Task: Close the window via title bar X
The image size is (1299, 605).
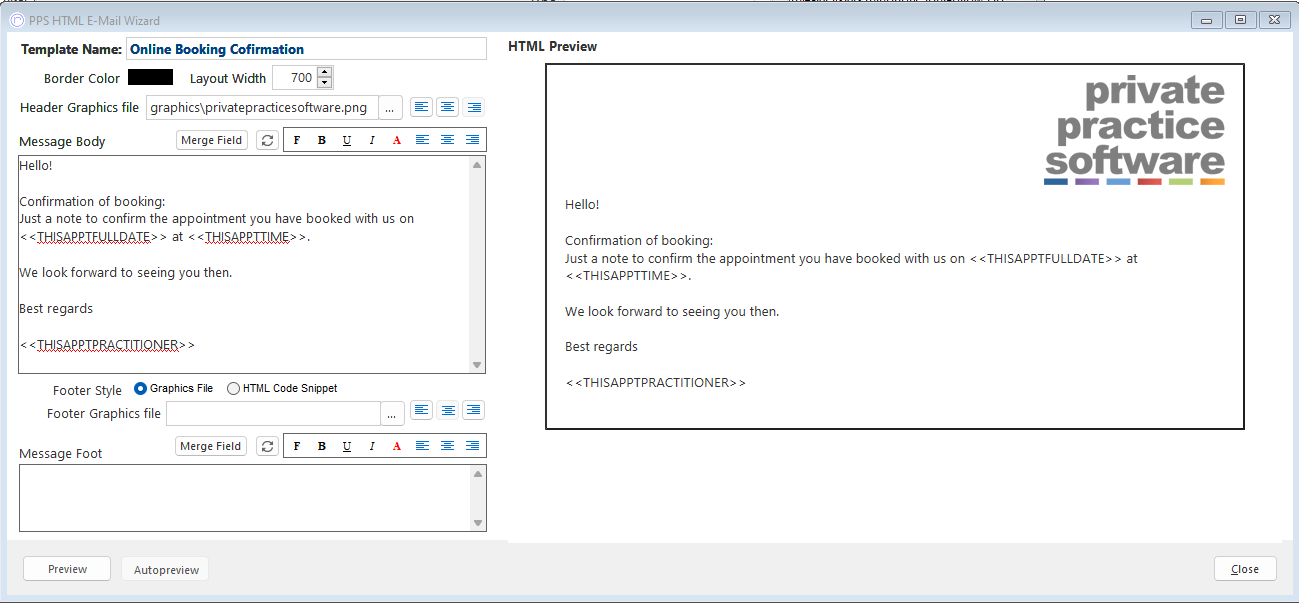Action: 1273,19
